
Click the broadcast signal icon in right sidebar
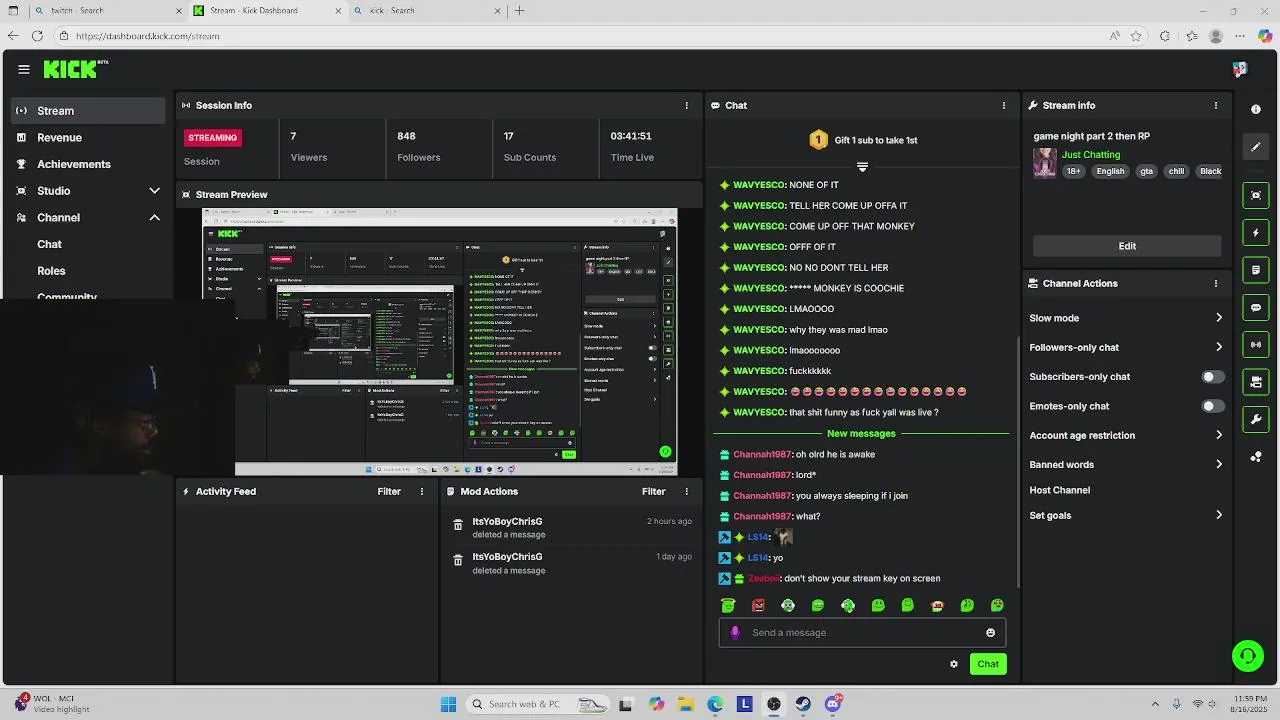(1256, 345)
